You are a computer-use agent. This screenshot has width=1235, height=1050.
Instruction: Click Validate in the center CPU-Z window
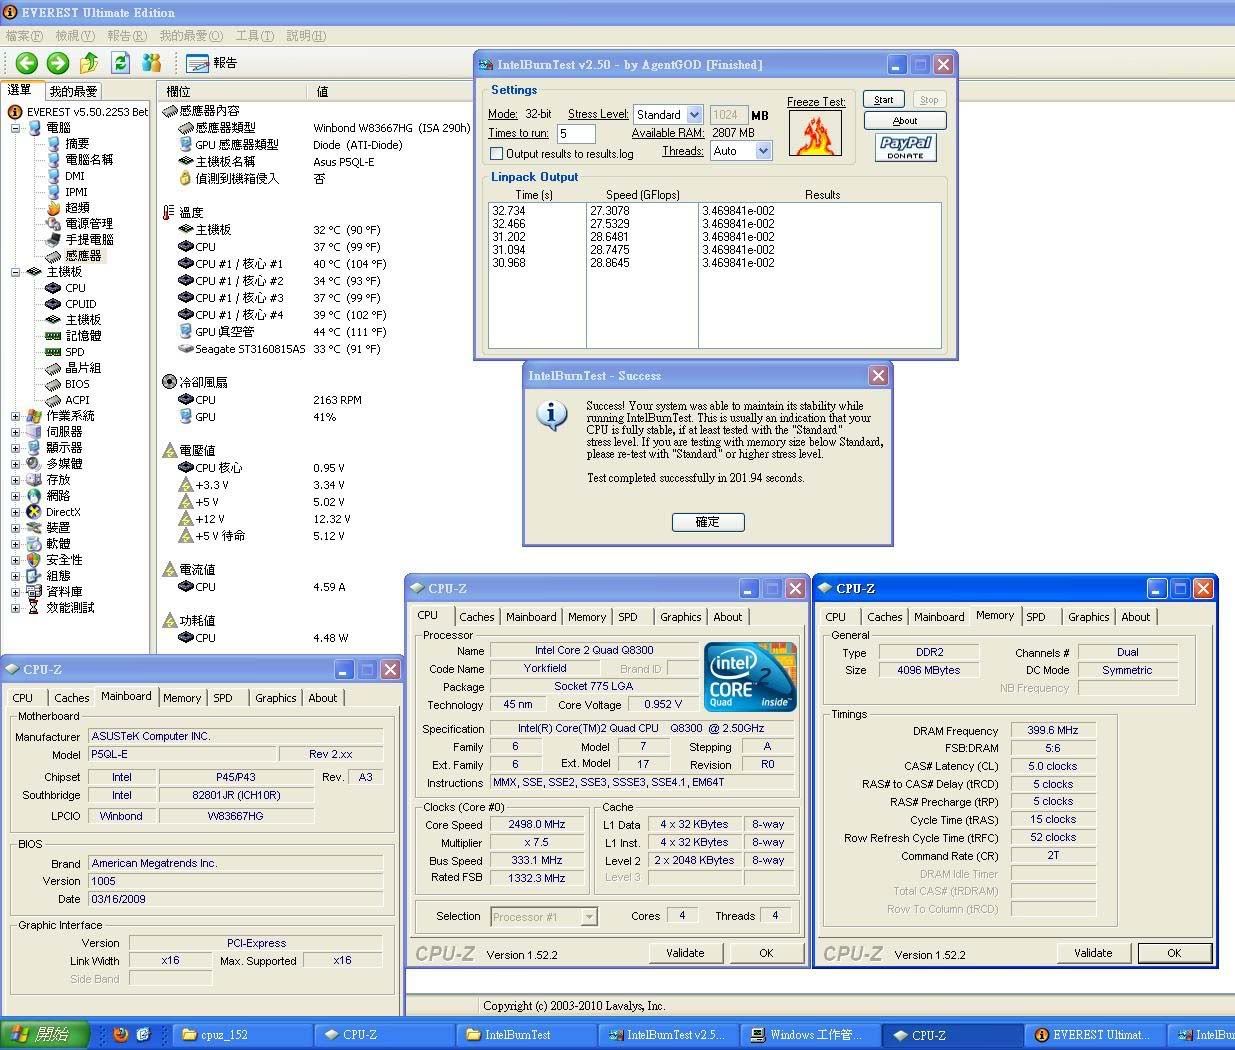click(685, 953)
